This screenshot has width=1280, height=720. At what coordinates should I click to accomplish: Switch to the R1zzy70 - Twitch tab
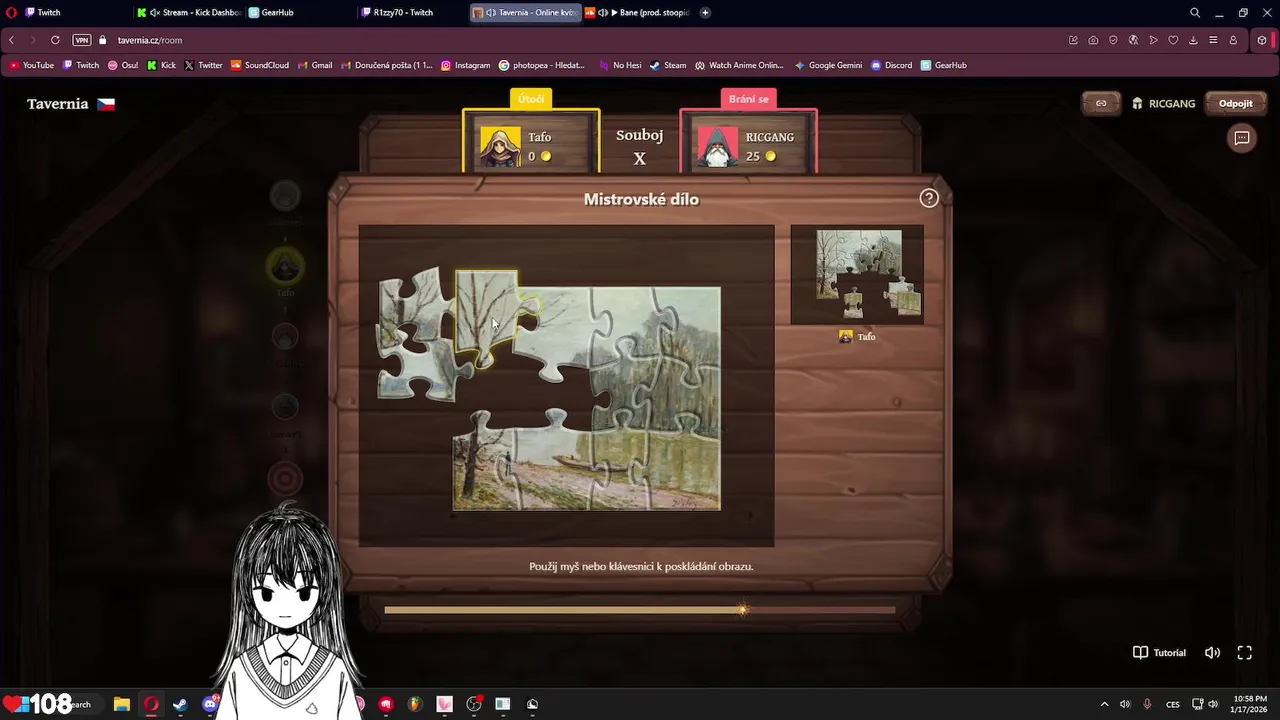coord(412,13)
